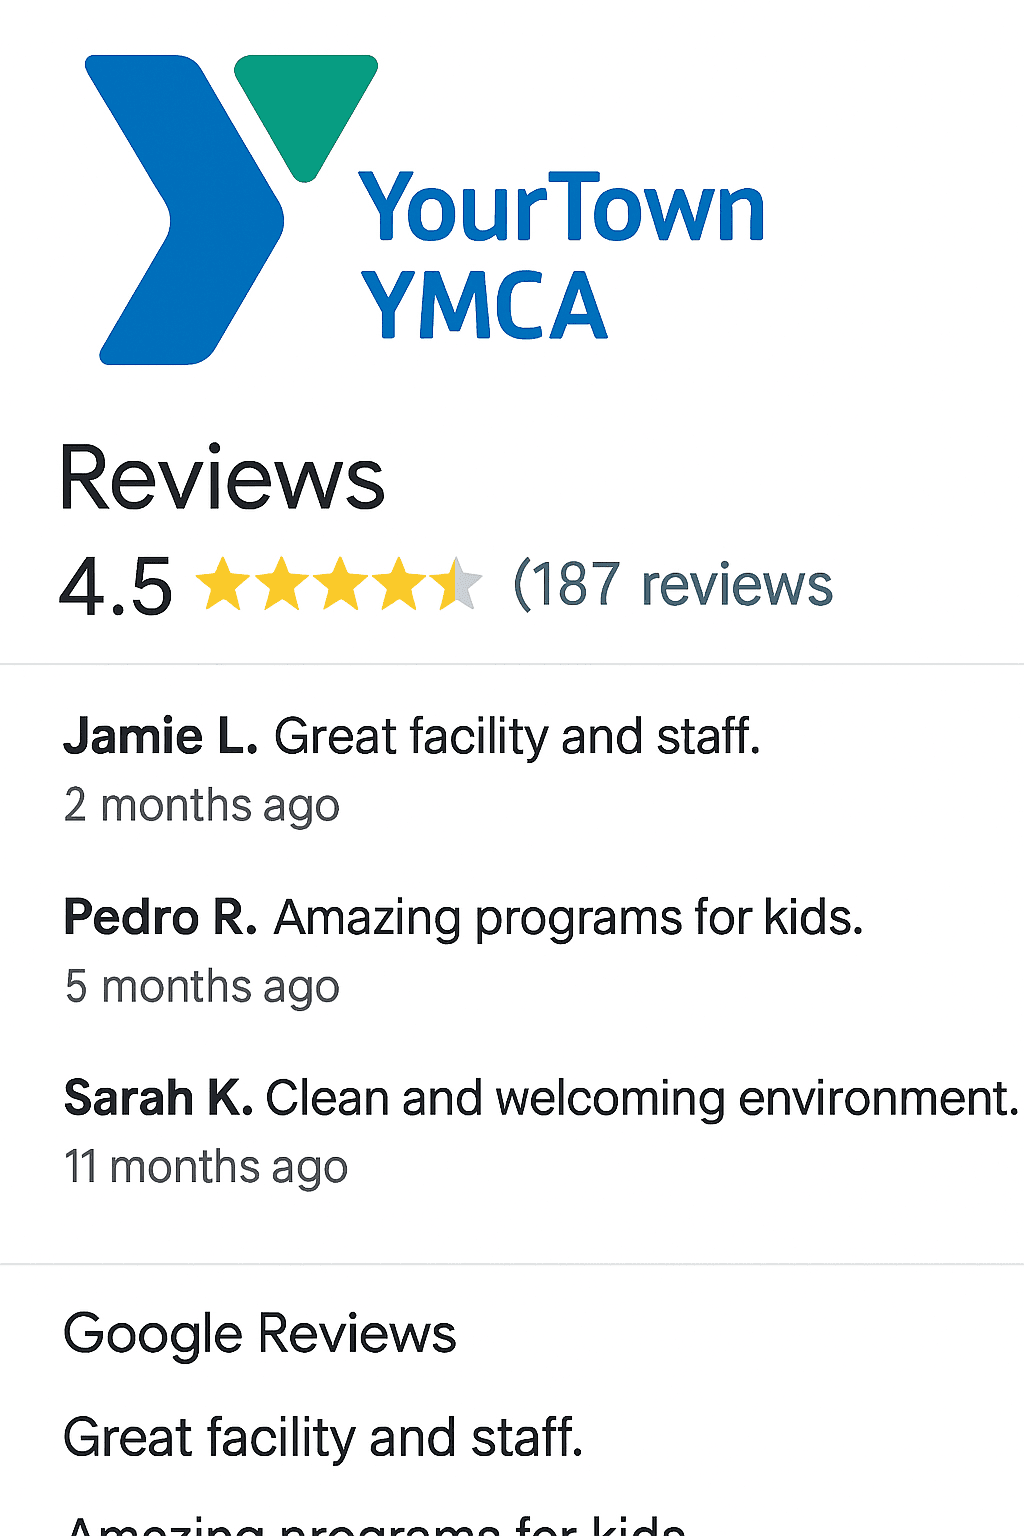Select "Clean and welcoming environment." review text
This screenshot has width=1024, height=1536.
[642, 1098]
